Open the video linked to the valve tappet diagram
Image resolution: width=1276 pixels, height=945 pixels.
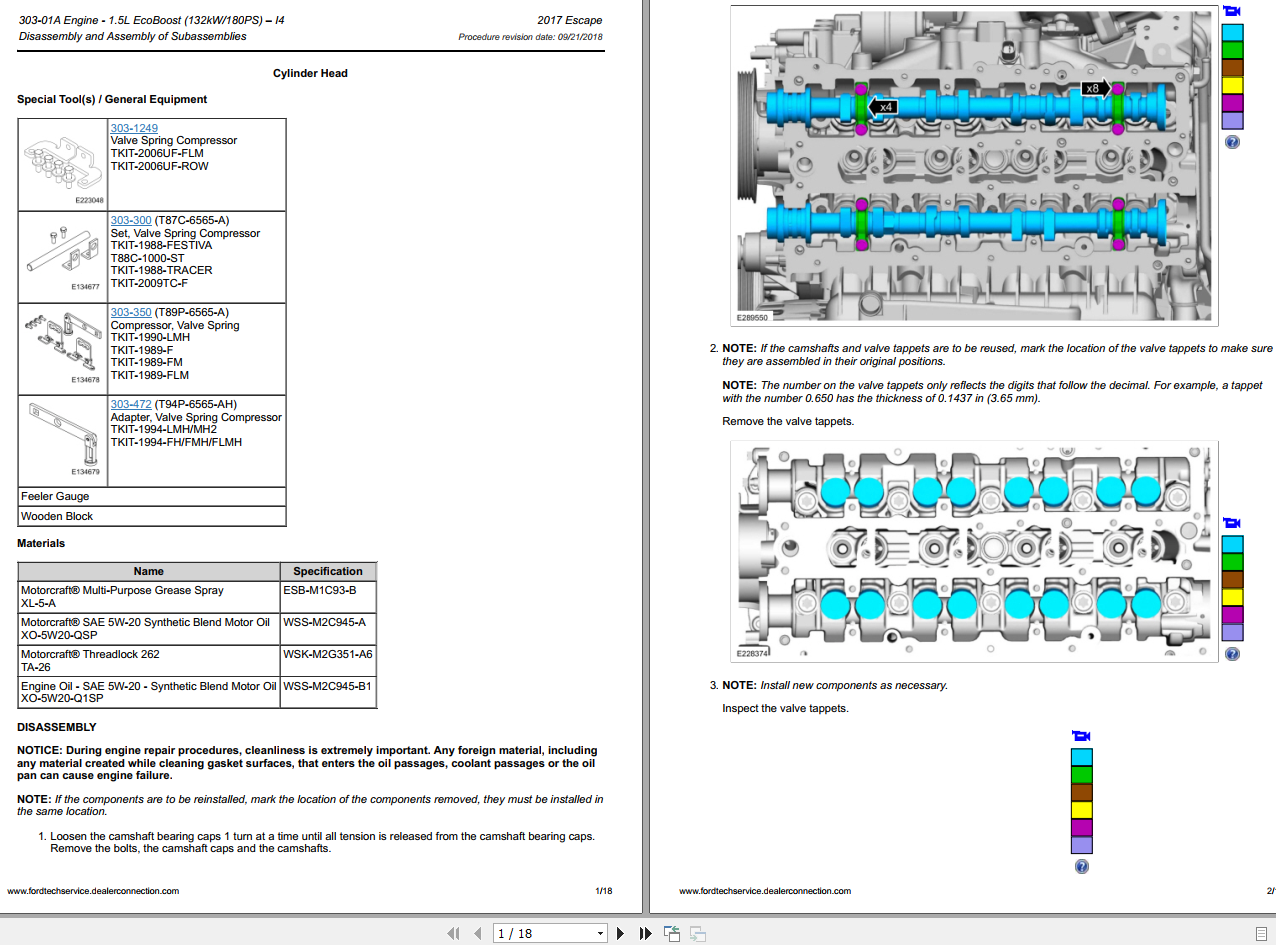point(1231,522)
